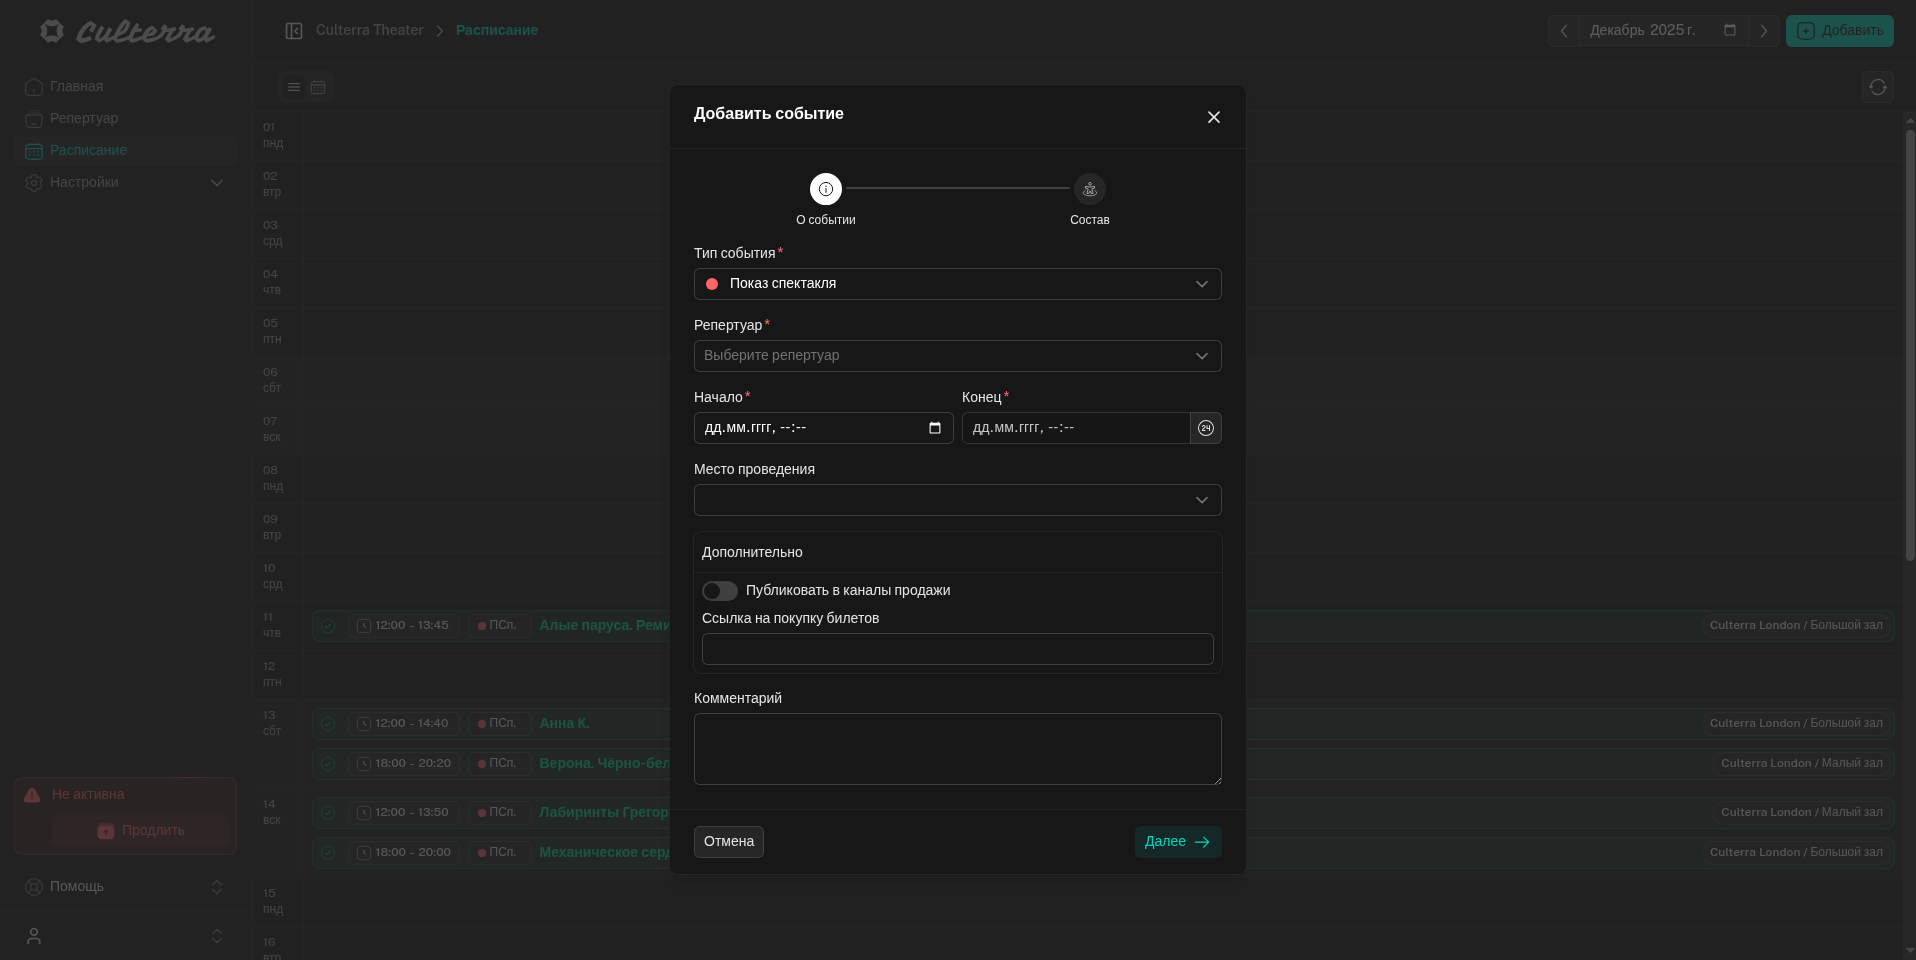The width and height of the screenshot is (1916, 960).
Task: Open calendar picker in Начало field
Action: click(935, 428)
